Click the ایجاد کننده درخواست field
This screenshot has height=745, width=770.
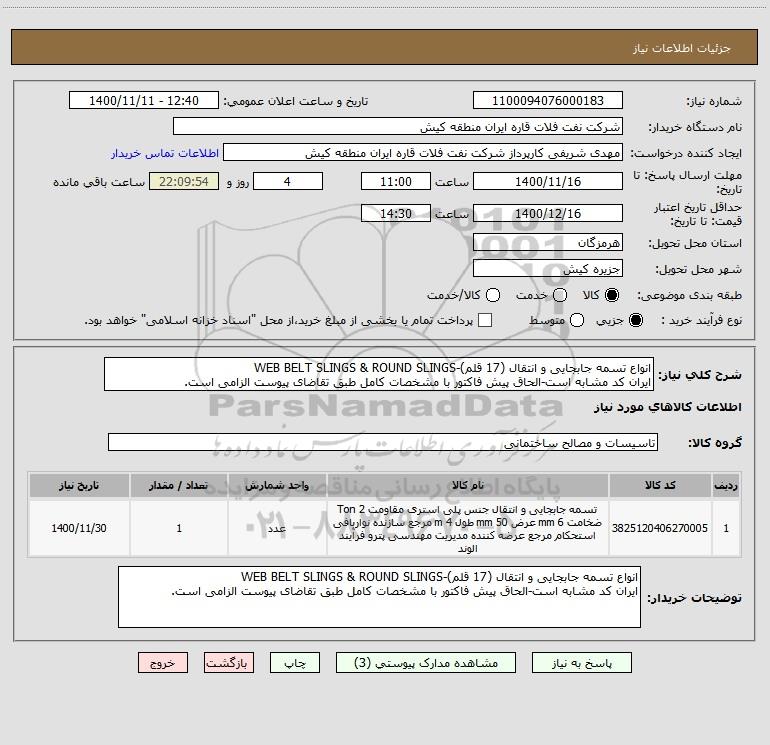pos(423,153)
